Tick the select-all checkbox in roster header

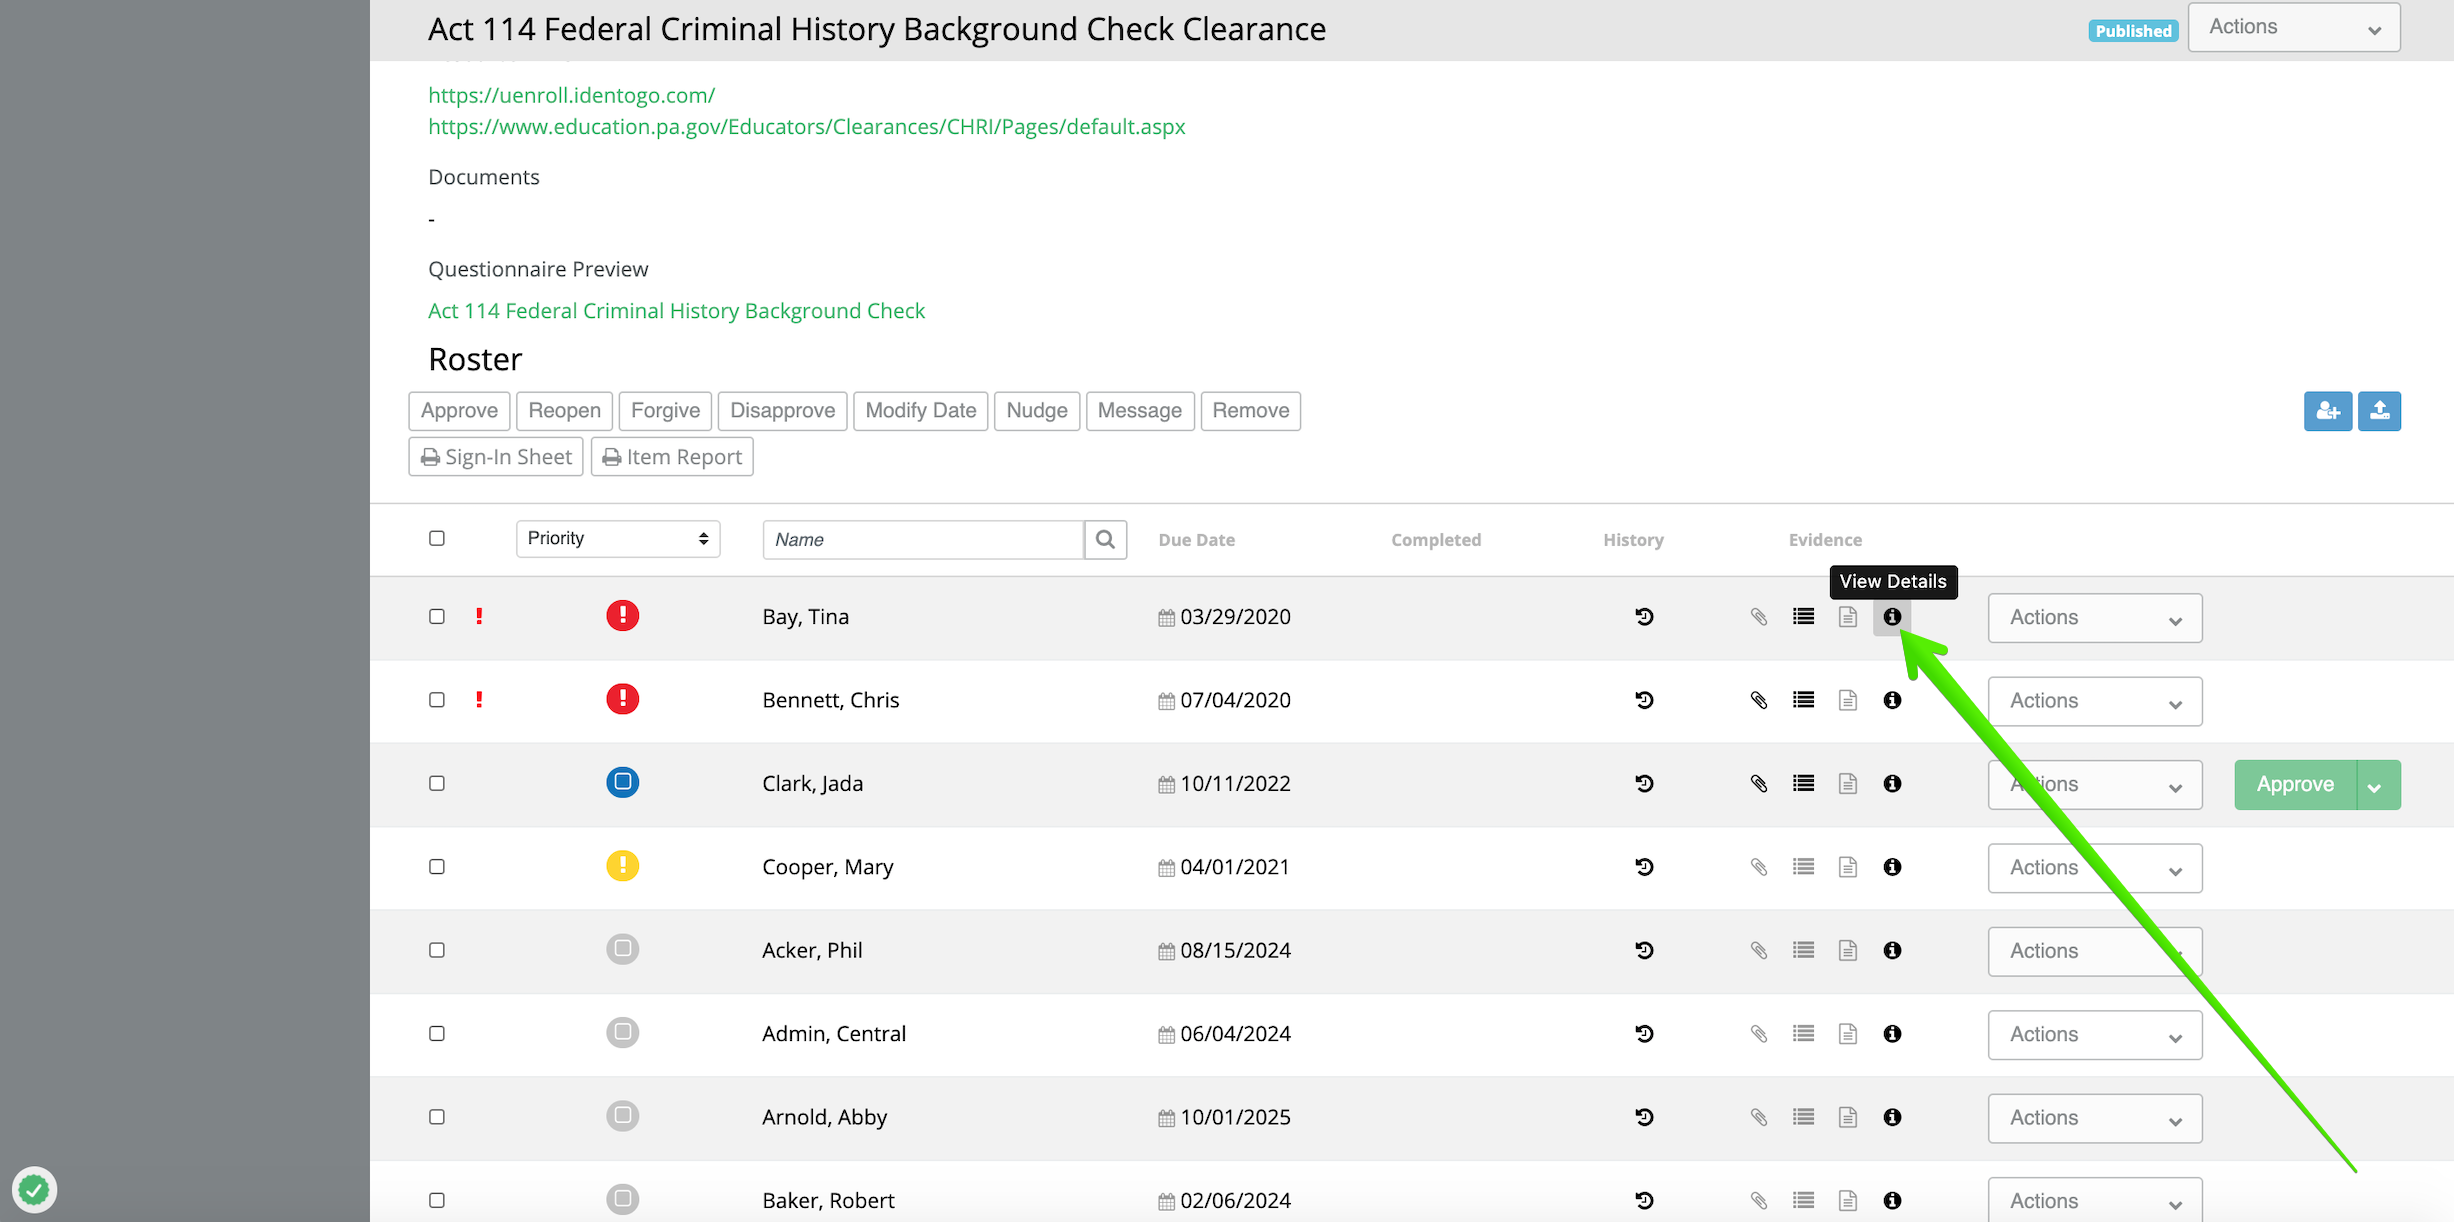coord(437,538)
